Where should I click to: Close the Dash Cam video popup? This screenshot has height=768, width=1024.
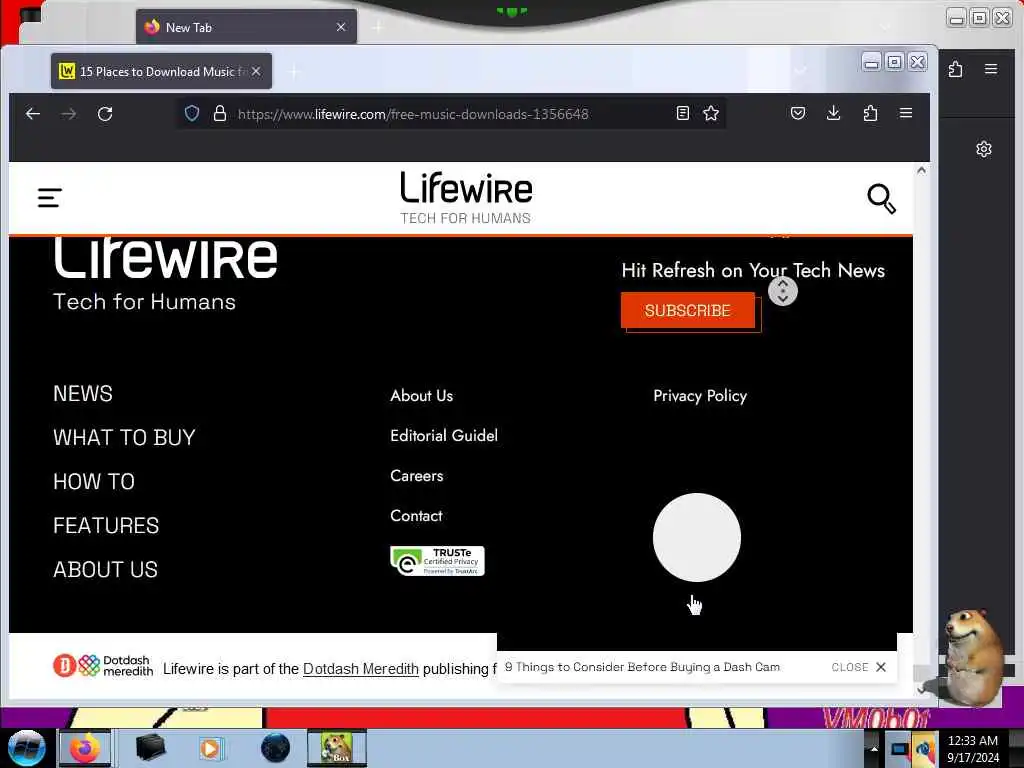tap(859, 667)
